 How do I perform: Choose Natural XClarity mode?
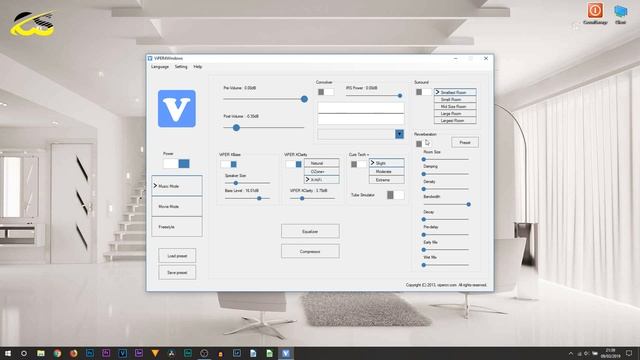coord(322,163)
